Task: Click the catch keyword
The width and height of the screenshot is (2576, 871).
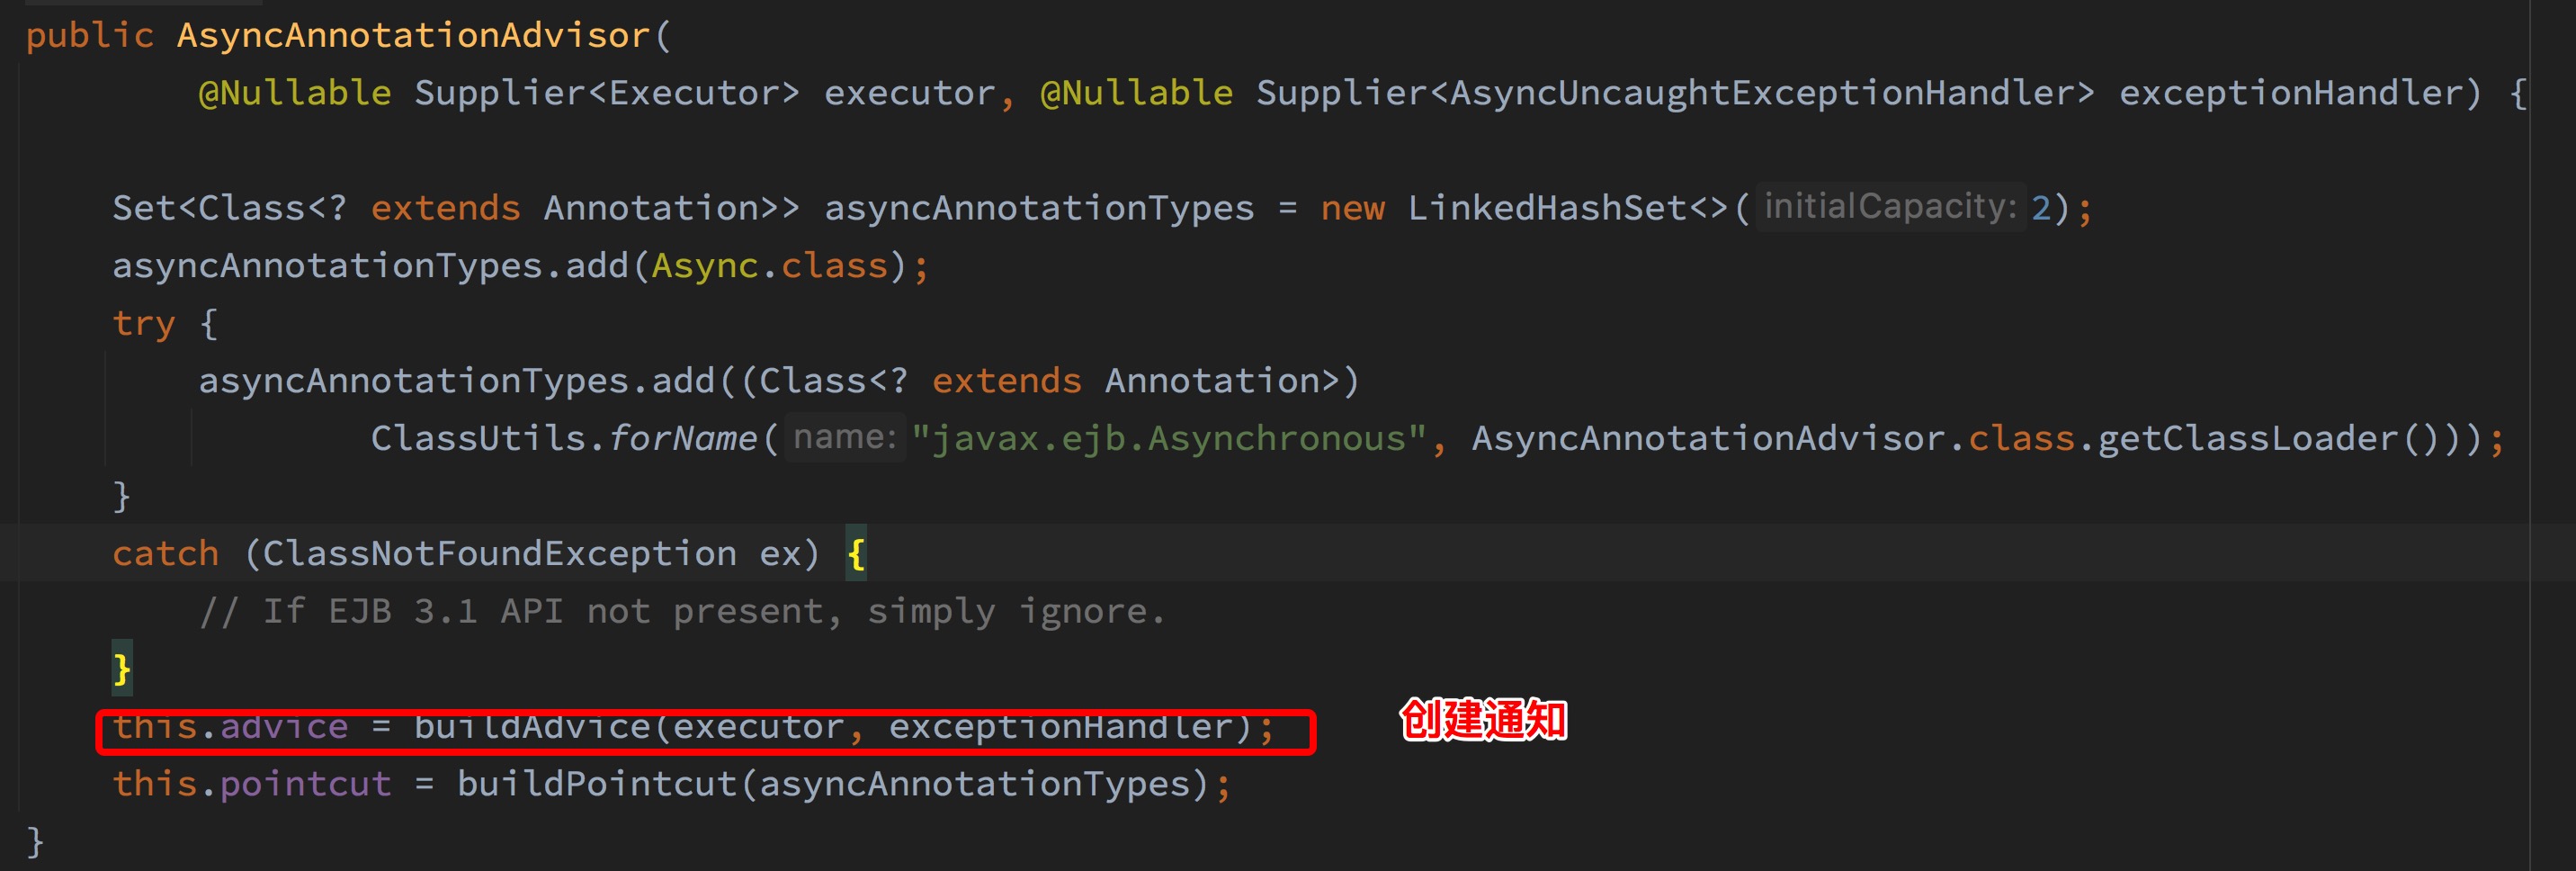Action: tap(165, 553)
